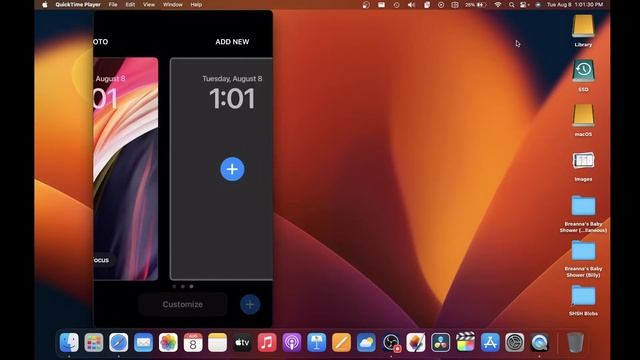Launch Apple TV from the Dock

coord(242,342)
